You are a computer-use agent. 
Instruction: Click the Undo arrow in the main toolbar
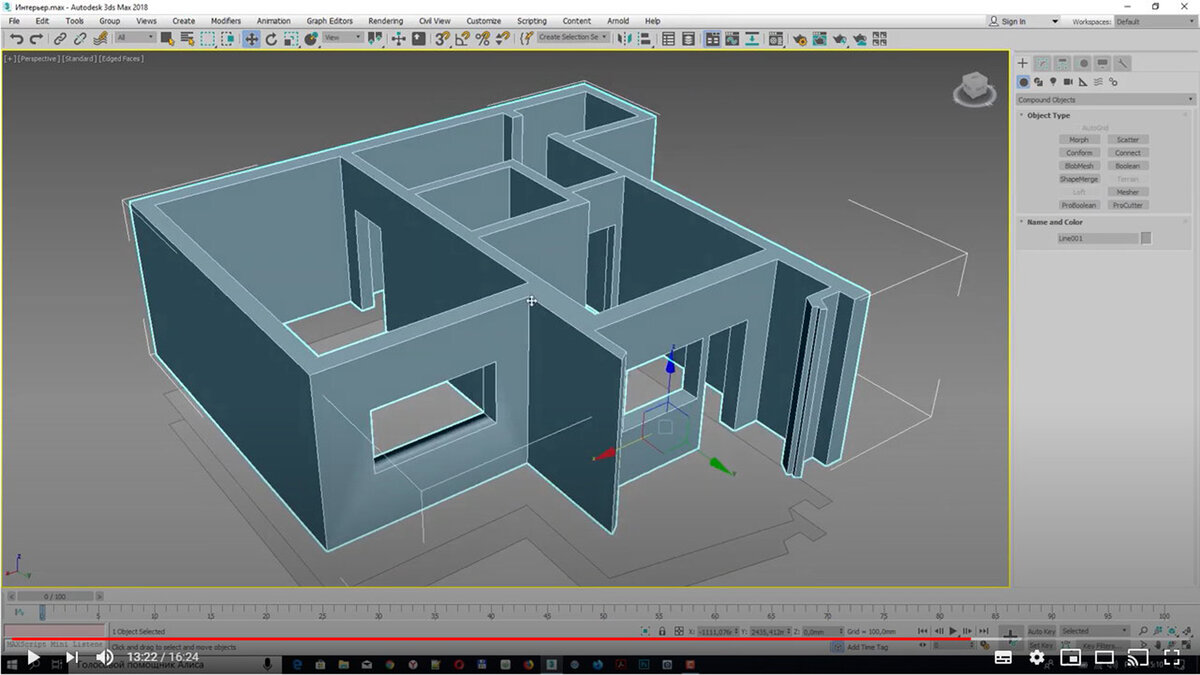(x=17, y=39)
